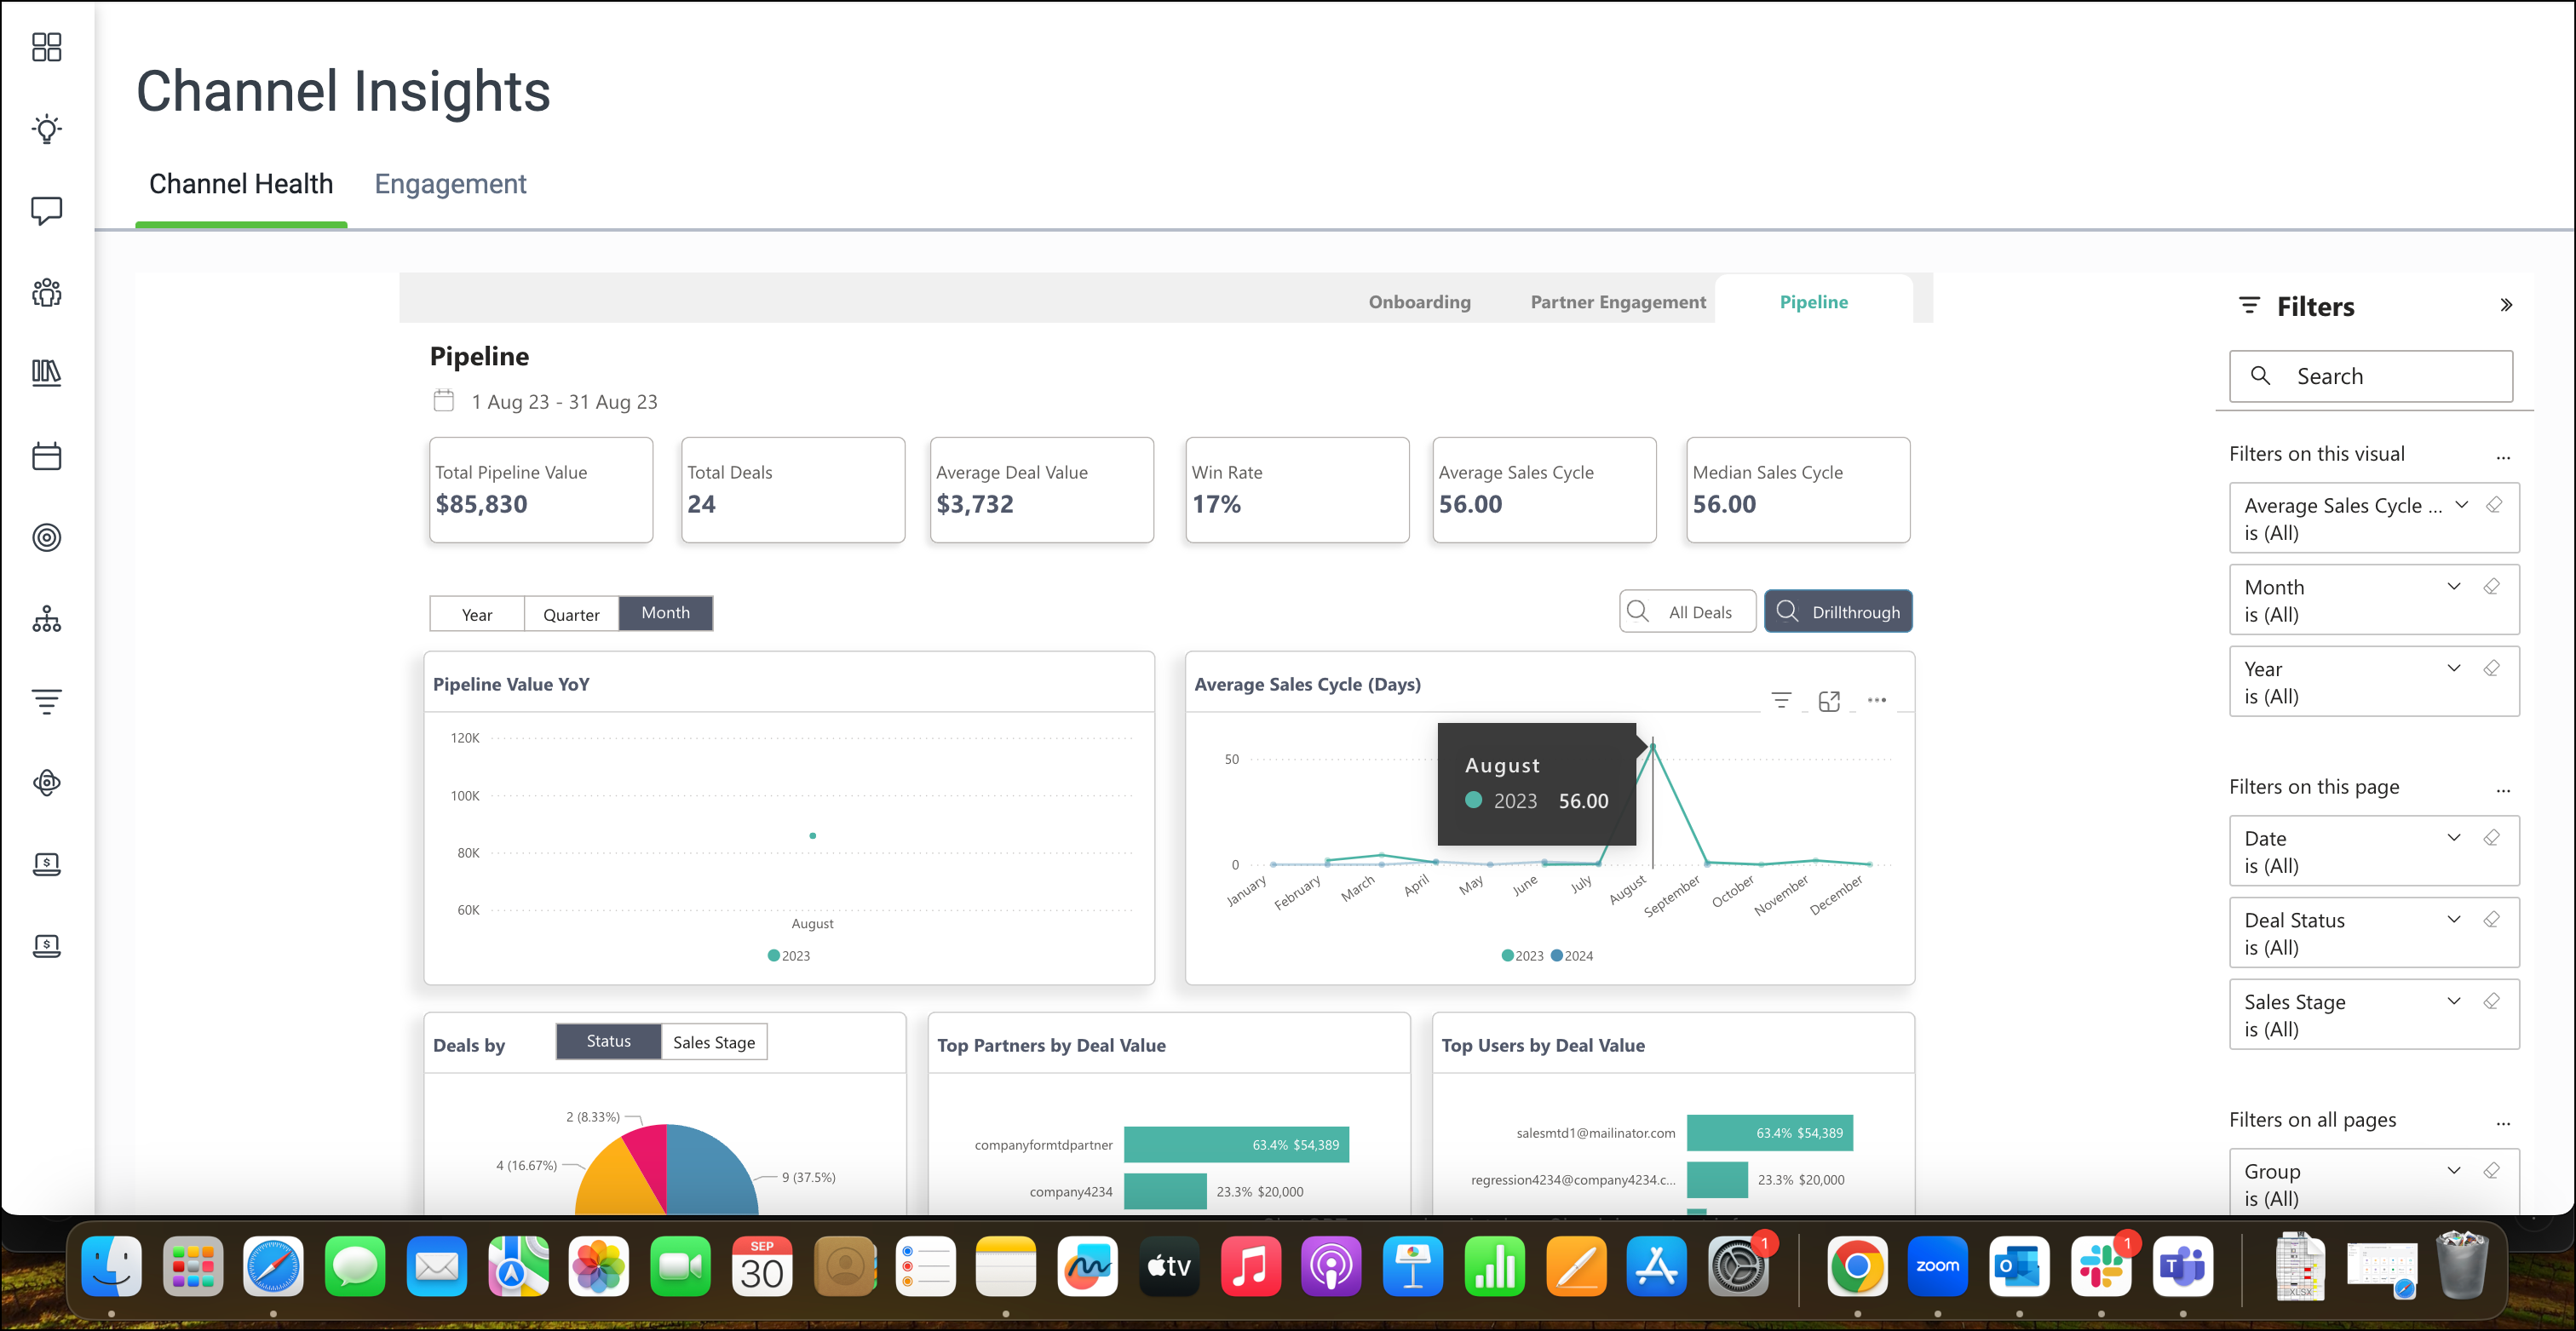Clear the Average Sales Cycle filter eraser
The height and width of the screenshot is (1331, 2576).
coord(2493,505)
